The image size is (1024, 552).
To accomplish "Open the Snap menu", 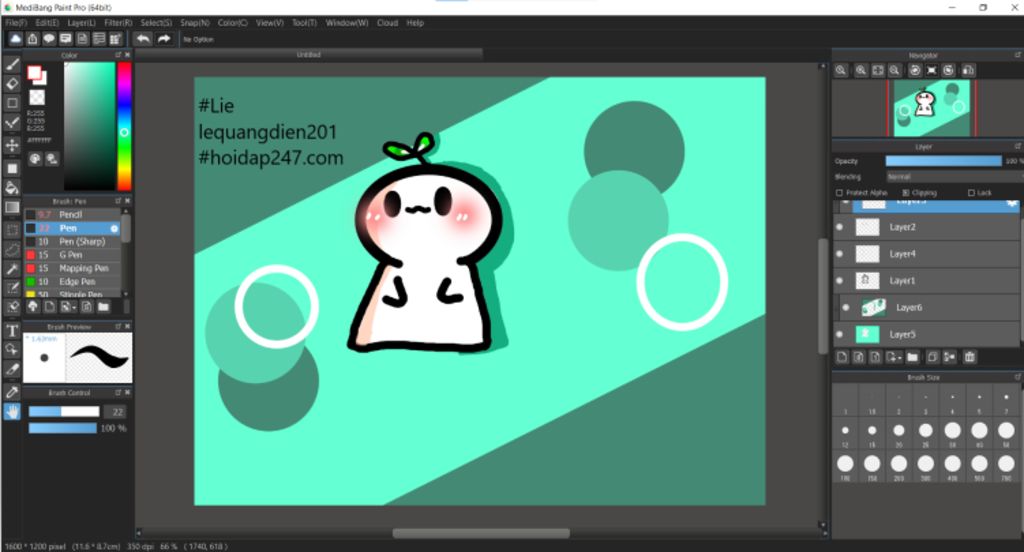I will click(195, 23).
